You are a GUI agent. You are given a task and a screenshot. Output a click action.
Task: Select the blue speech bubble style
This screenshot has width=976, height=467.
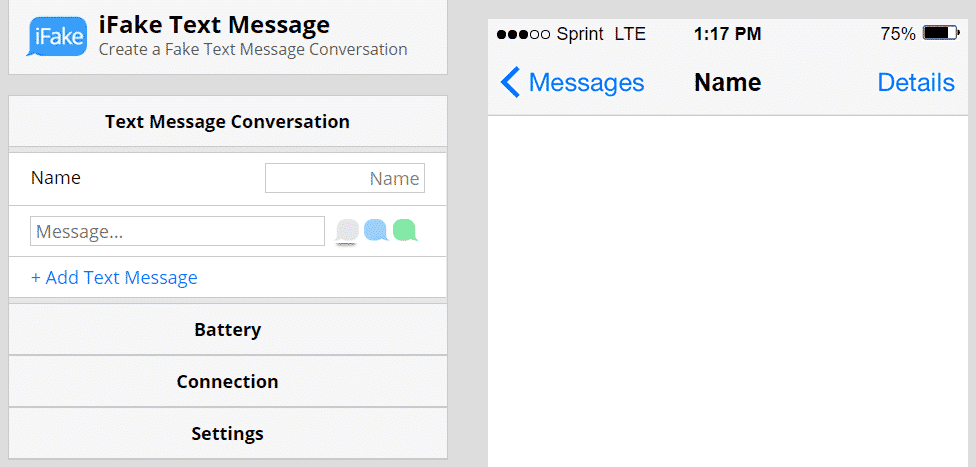[376, 231]
